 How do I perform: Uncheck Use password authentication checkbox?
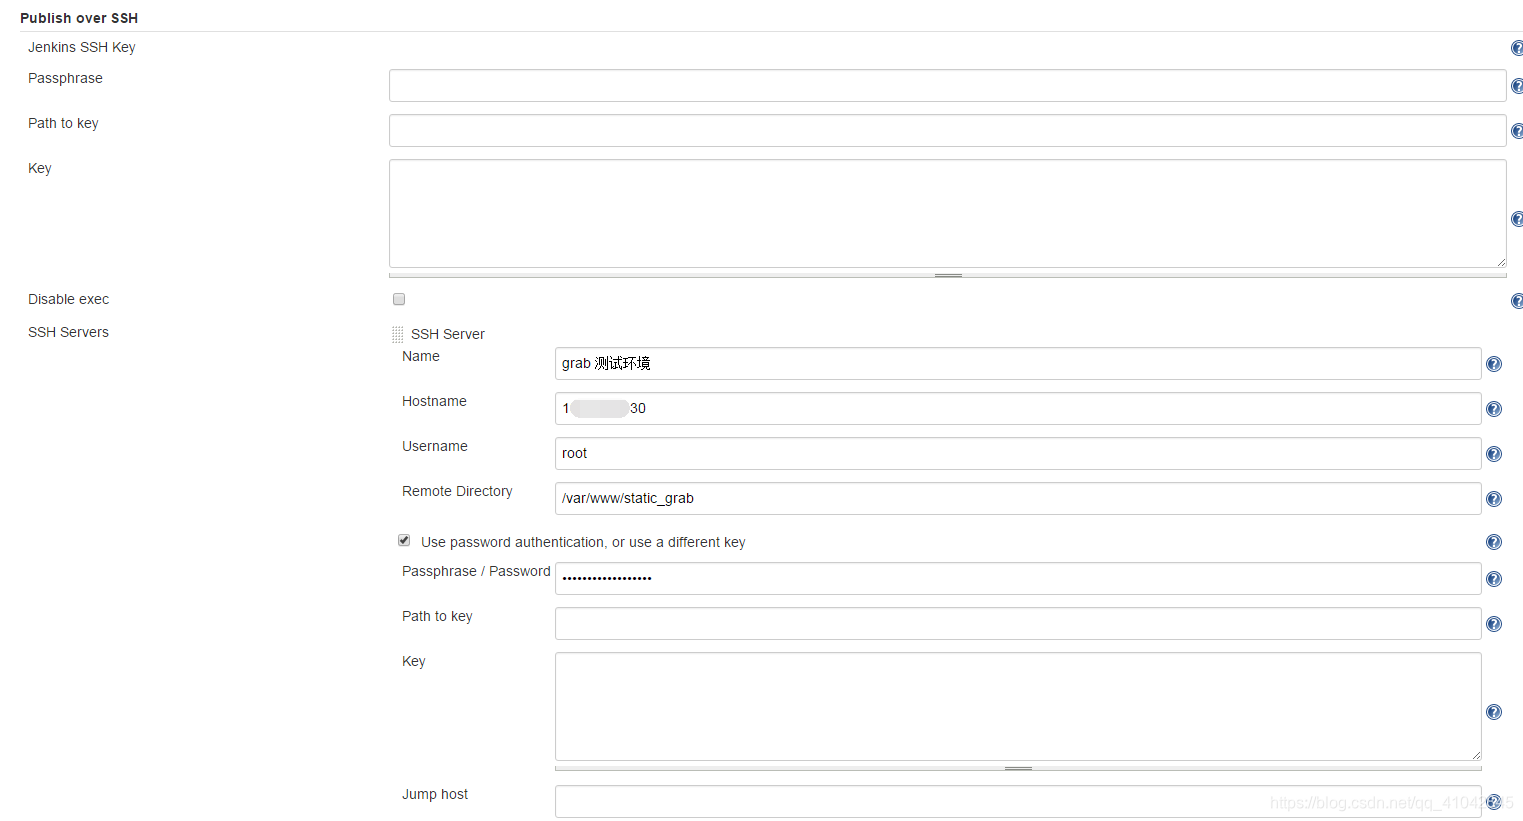404,540
